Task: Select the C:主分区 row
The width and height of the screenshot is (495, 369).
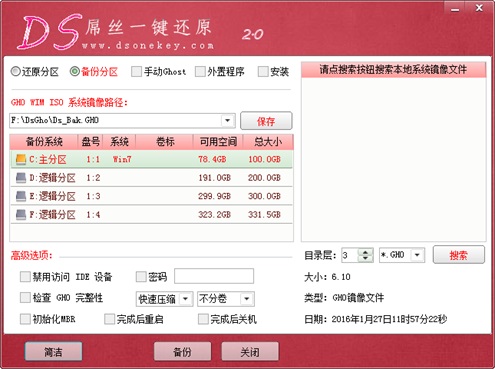Action: pyautogui.click(x=151, y=159)
